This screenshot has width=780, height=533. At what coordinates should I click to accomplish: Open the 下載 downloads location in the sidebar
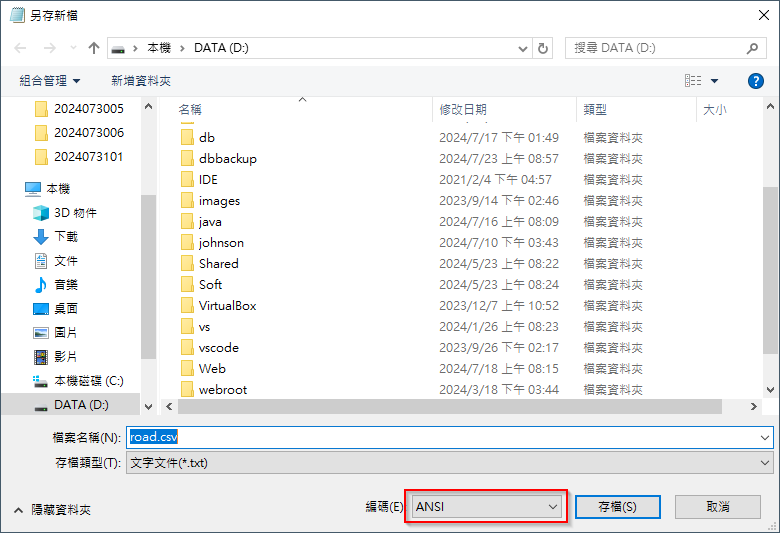[x=56, y=237]
